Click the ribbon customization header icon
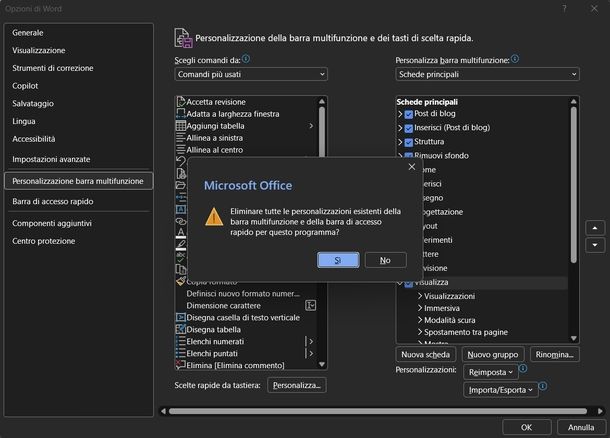 tap(183, 38)
